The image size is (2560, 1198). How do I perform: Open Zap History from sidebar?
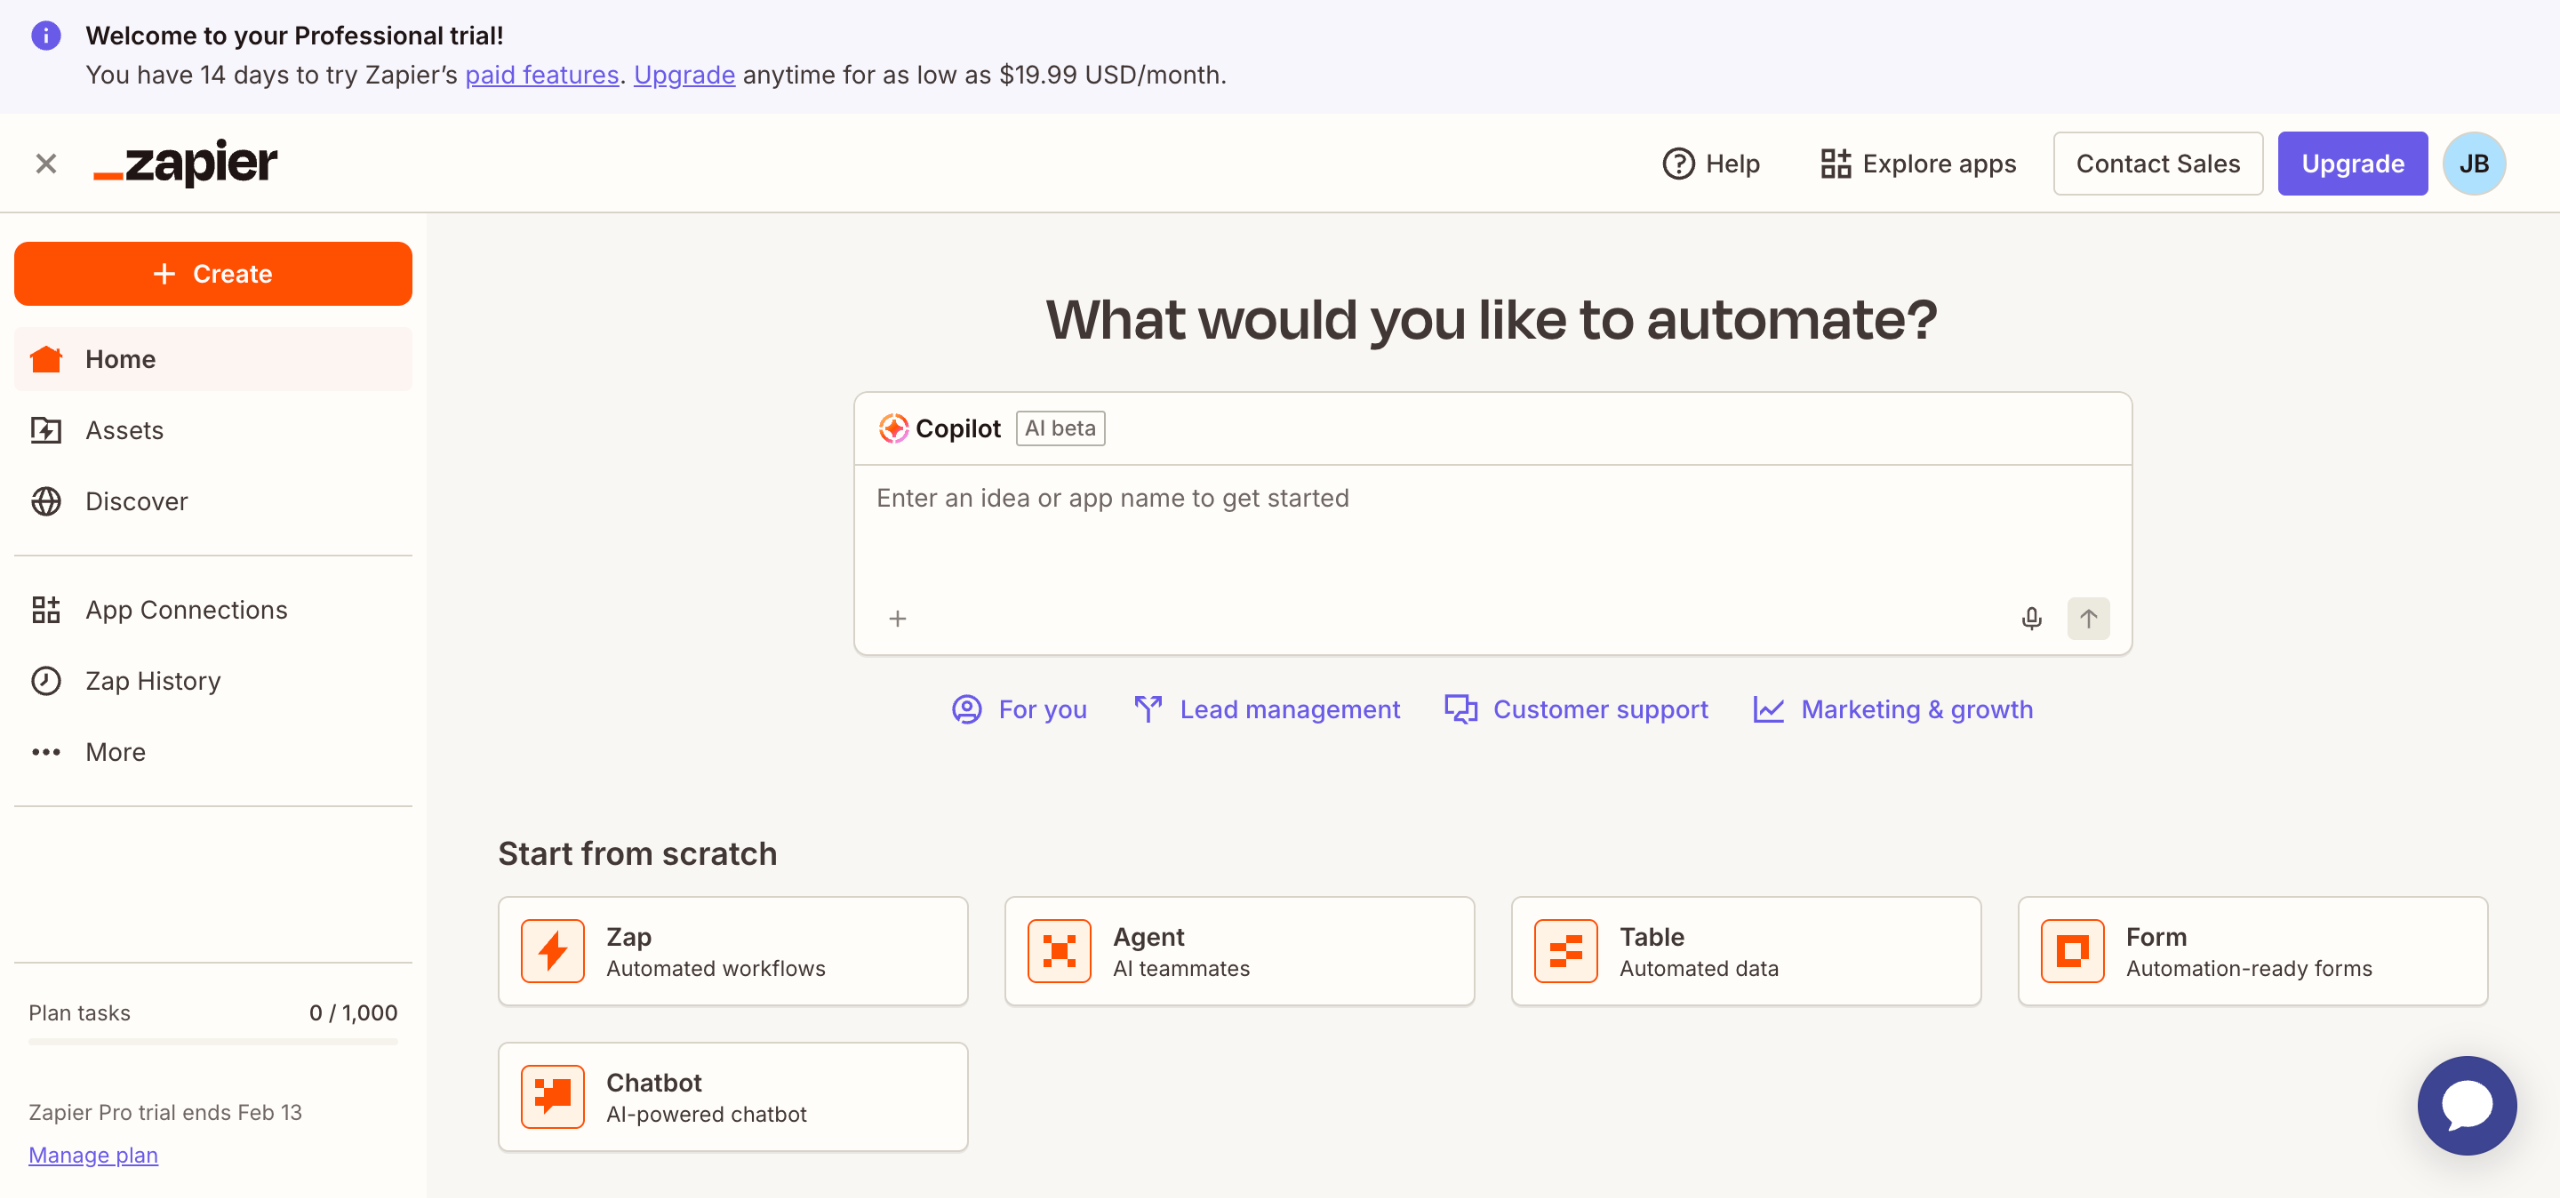click(152, 681)
